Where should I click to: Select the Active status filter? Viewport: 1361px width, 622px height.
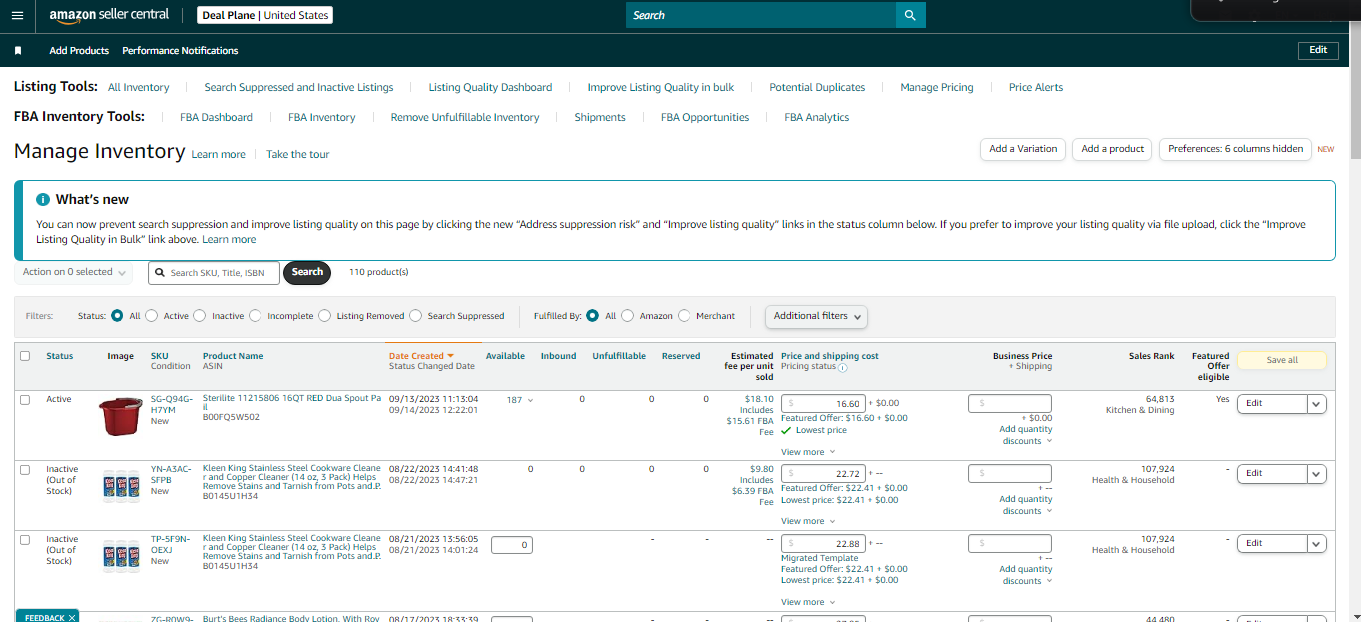coord(152,316)
